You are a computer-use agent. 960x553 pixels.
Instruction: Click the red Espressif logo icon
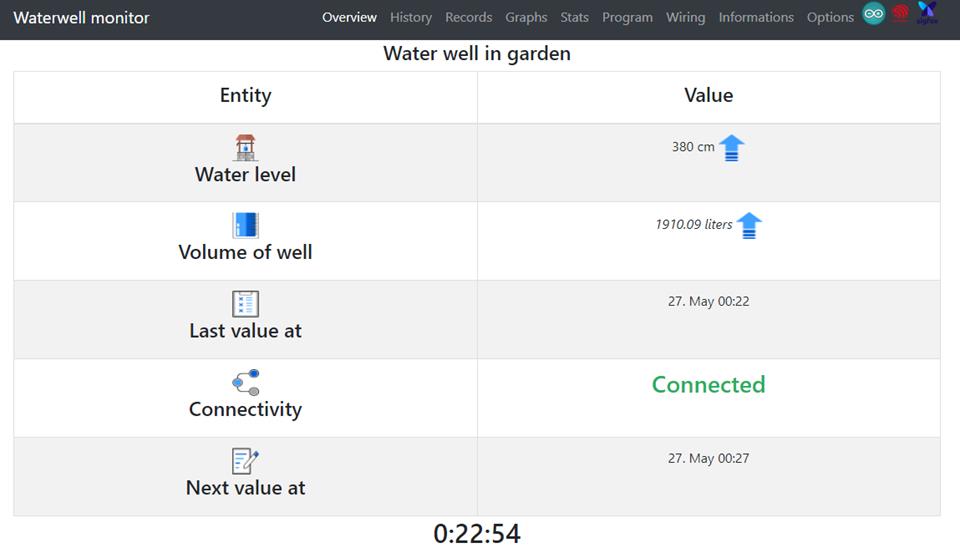tap(901, 14)
